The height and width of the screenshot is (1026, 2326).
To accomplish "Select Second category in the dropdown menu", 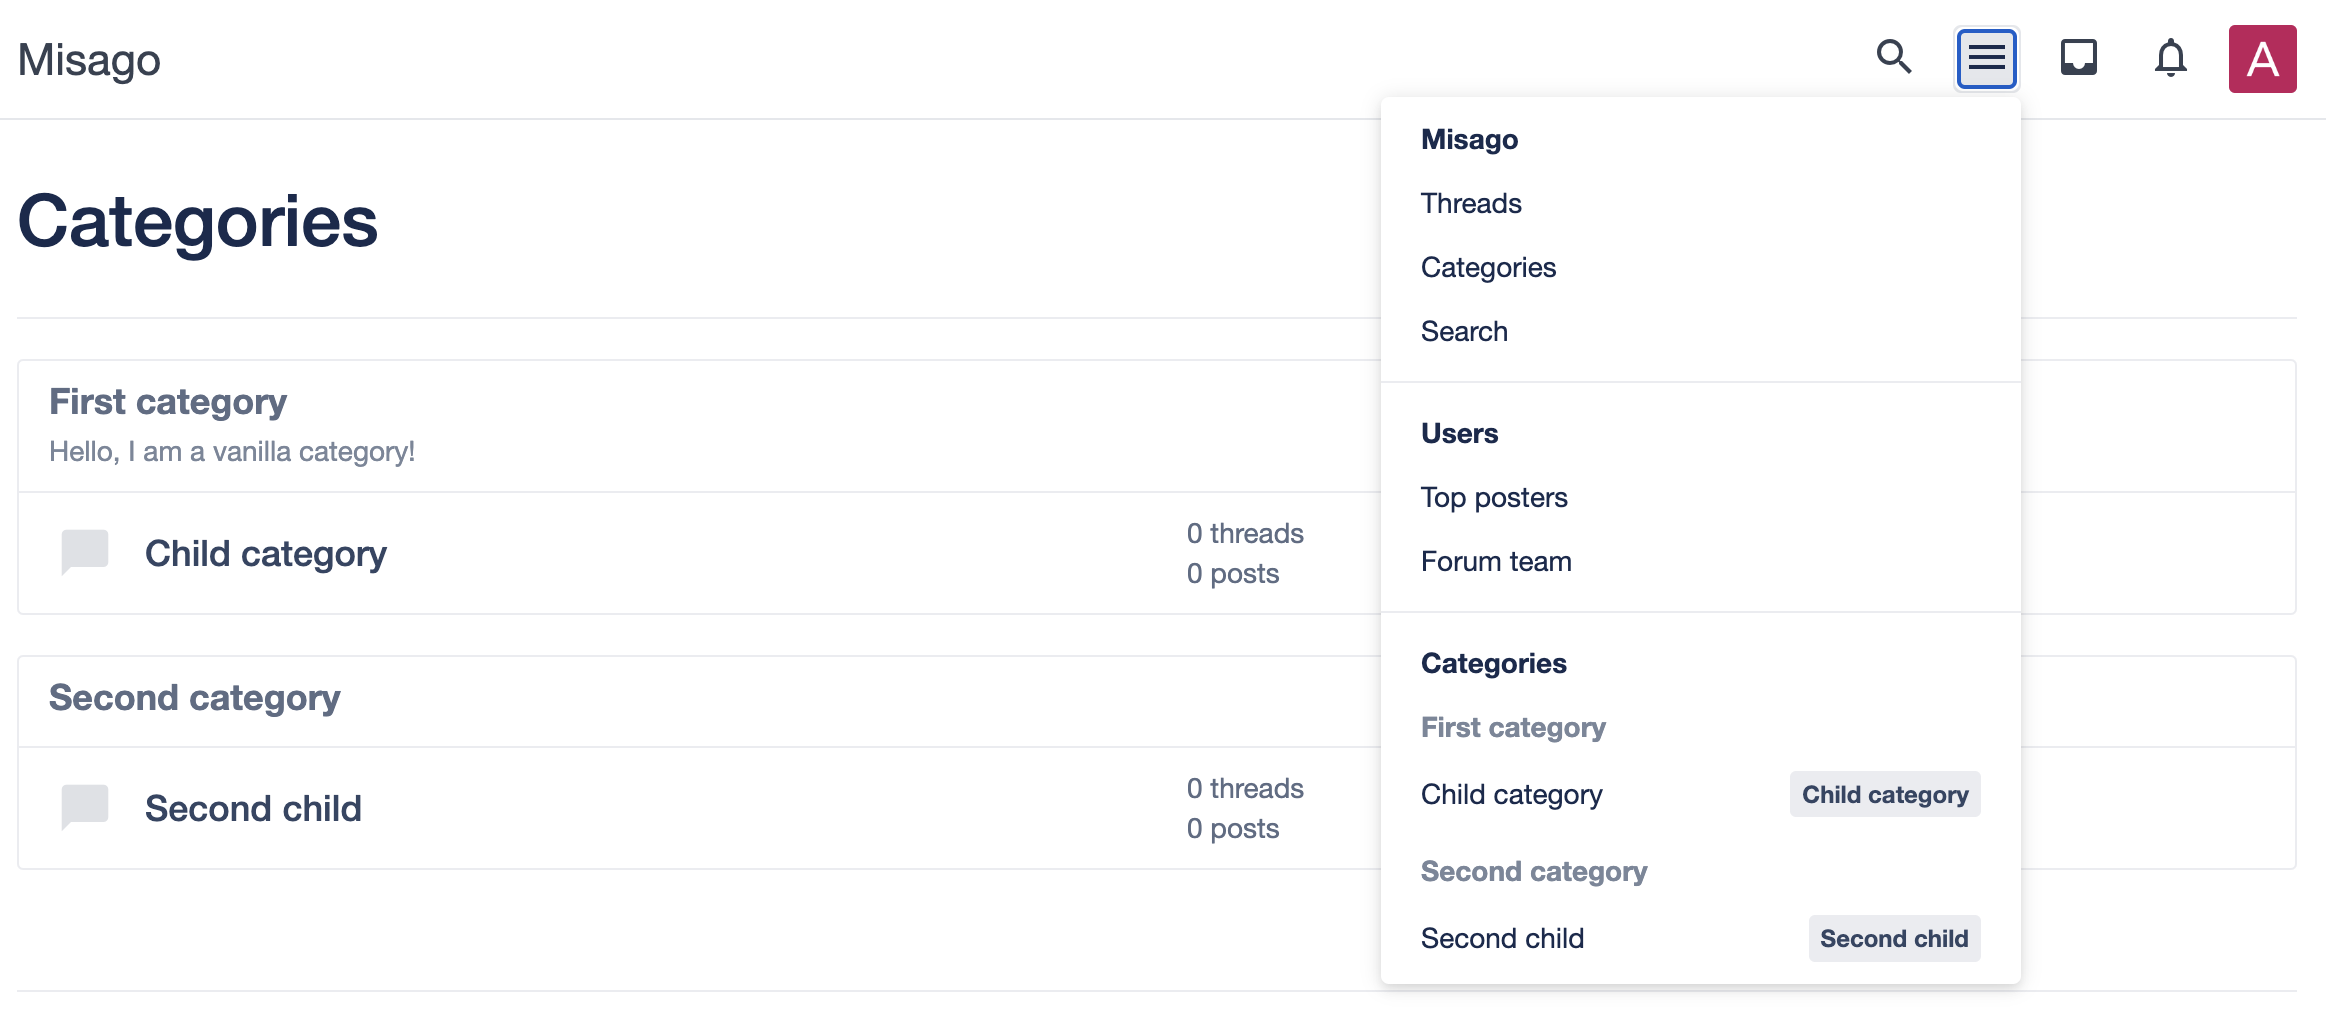I will coord(1534,872).
